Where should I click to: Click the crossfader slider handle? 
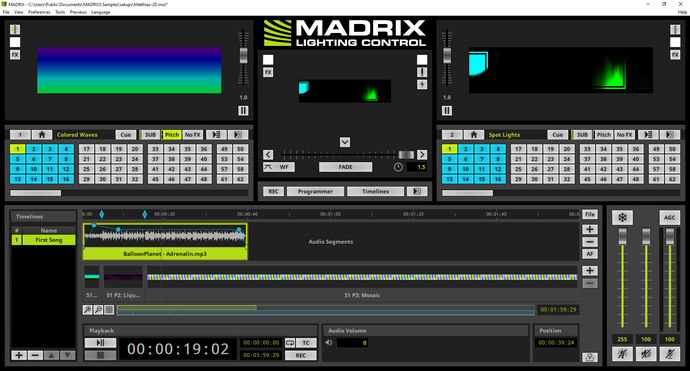click(x=406, y=154)
